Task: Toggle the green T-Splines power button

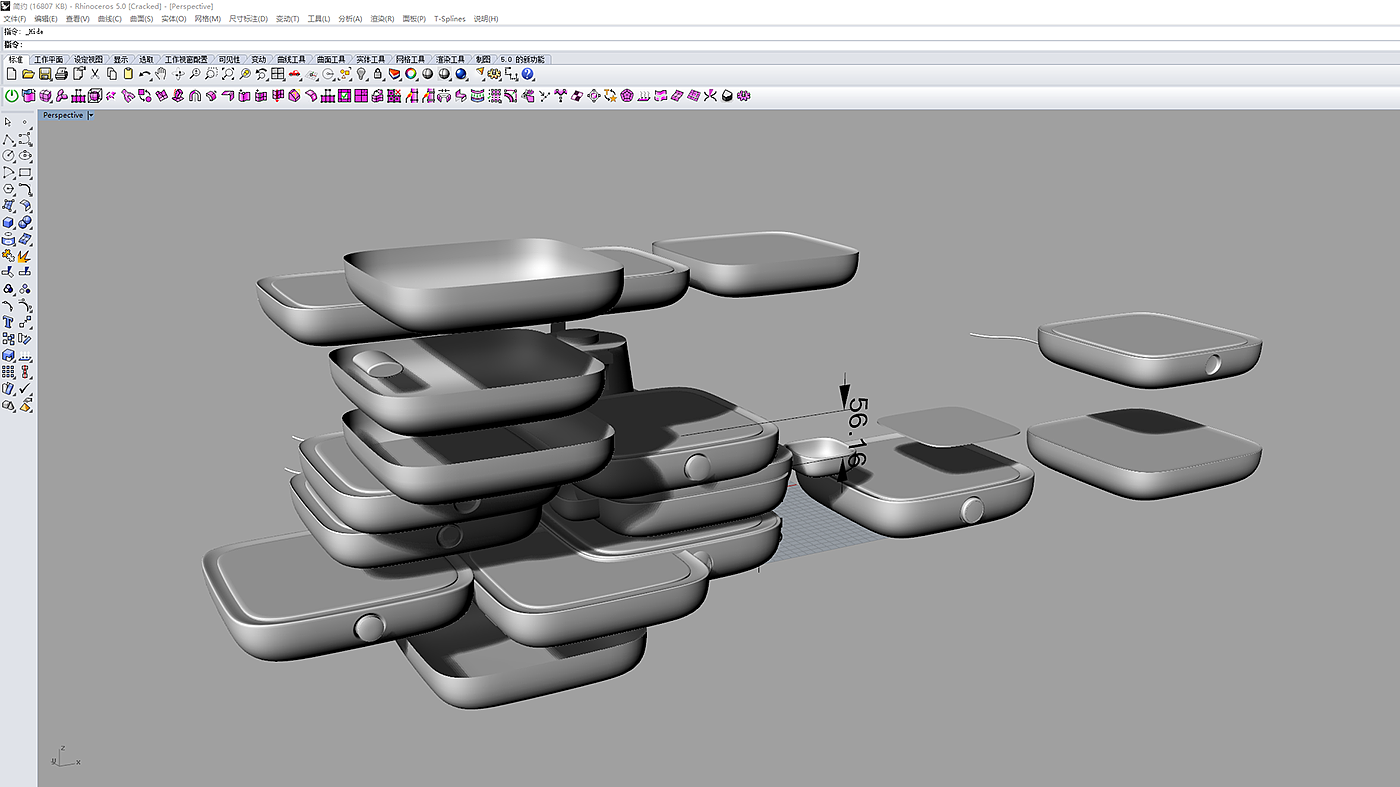Action: coord(12,96)
